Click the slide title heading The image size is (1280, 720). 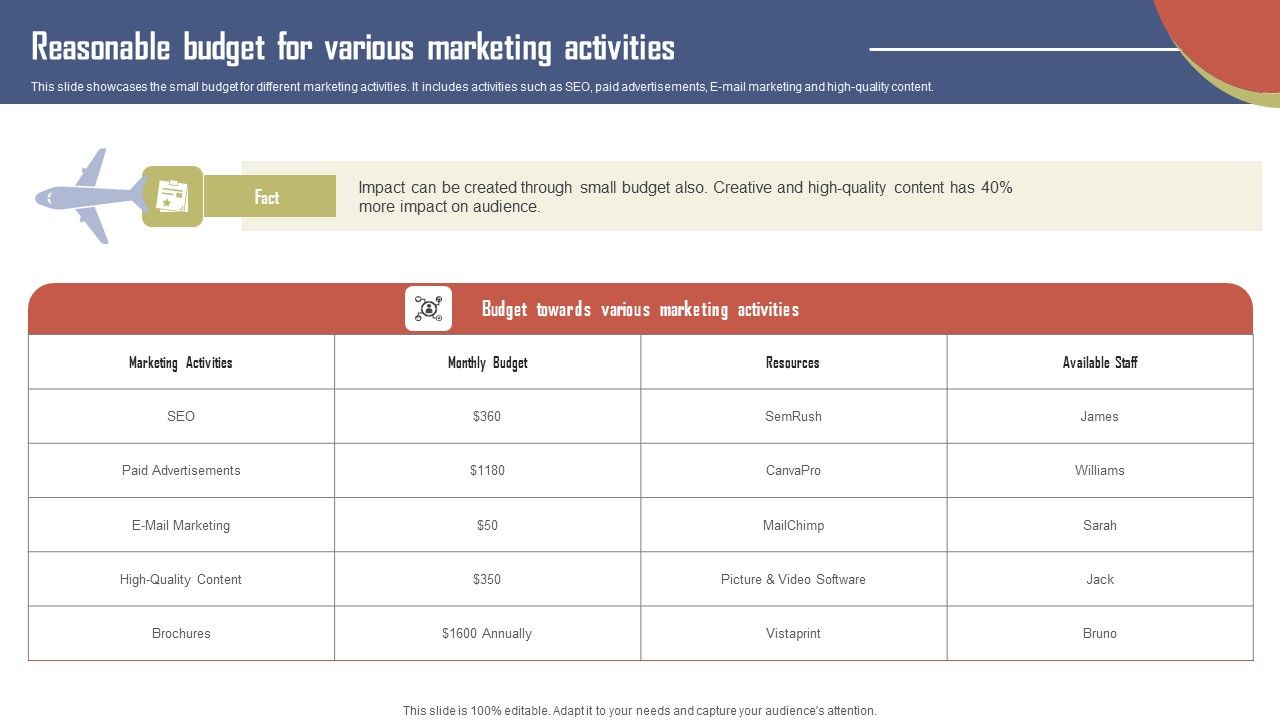click(x=353, y=48)
